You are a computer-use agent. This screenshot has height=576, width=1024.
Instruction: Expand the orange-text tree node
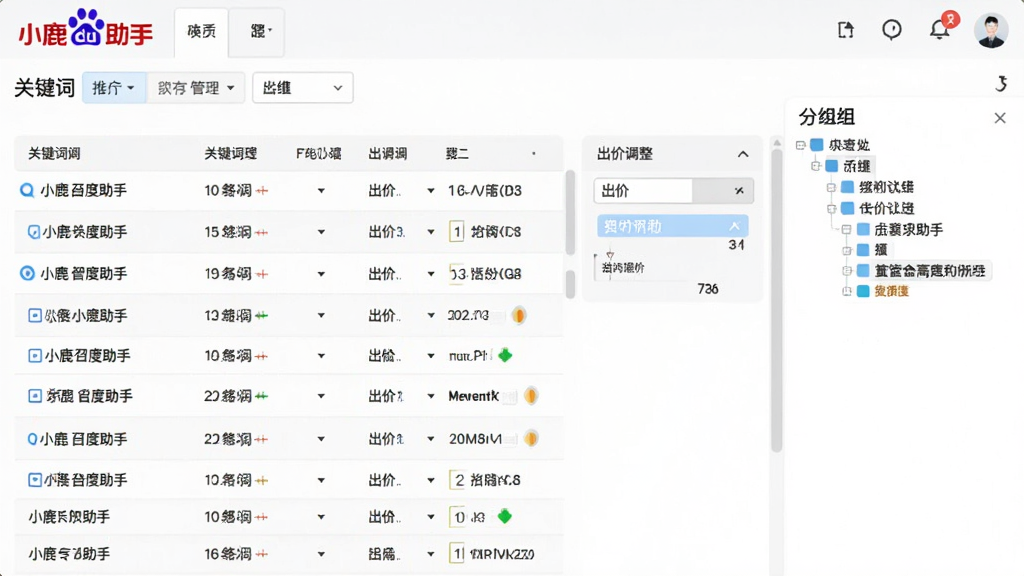[x=846, y=292]
